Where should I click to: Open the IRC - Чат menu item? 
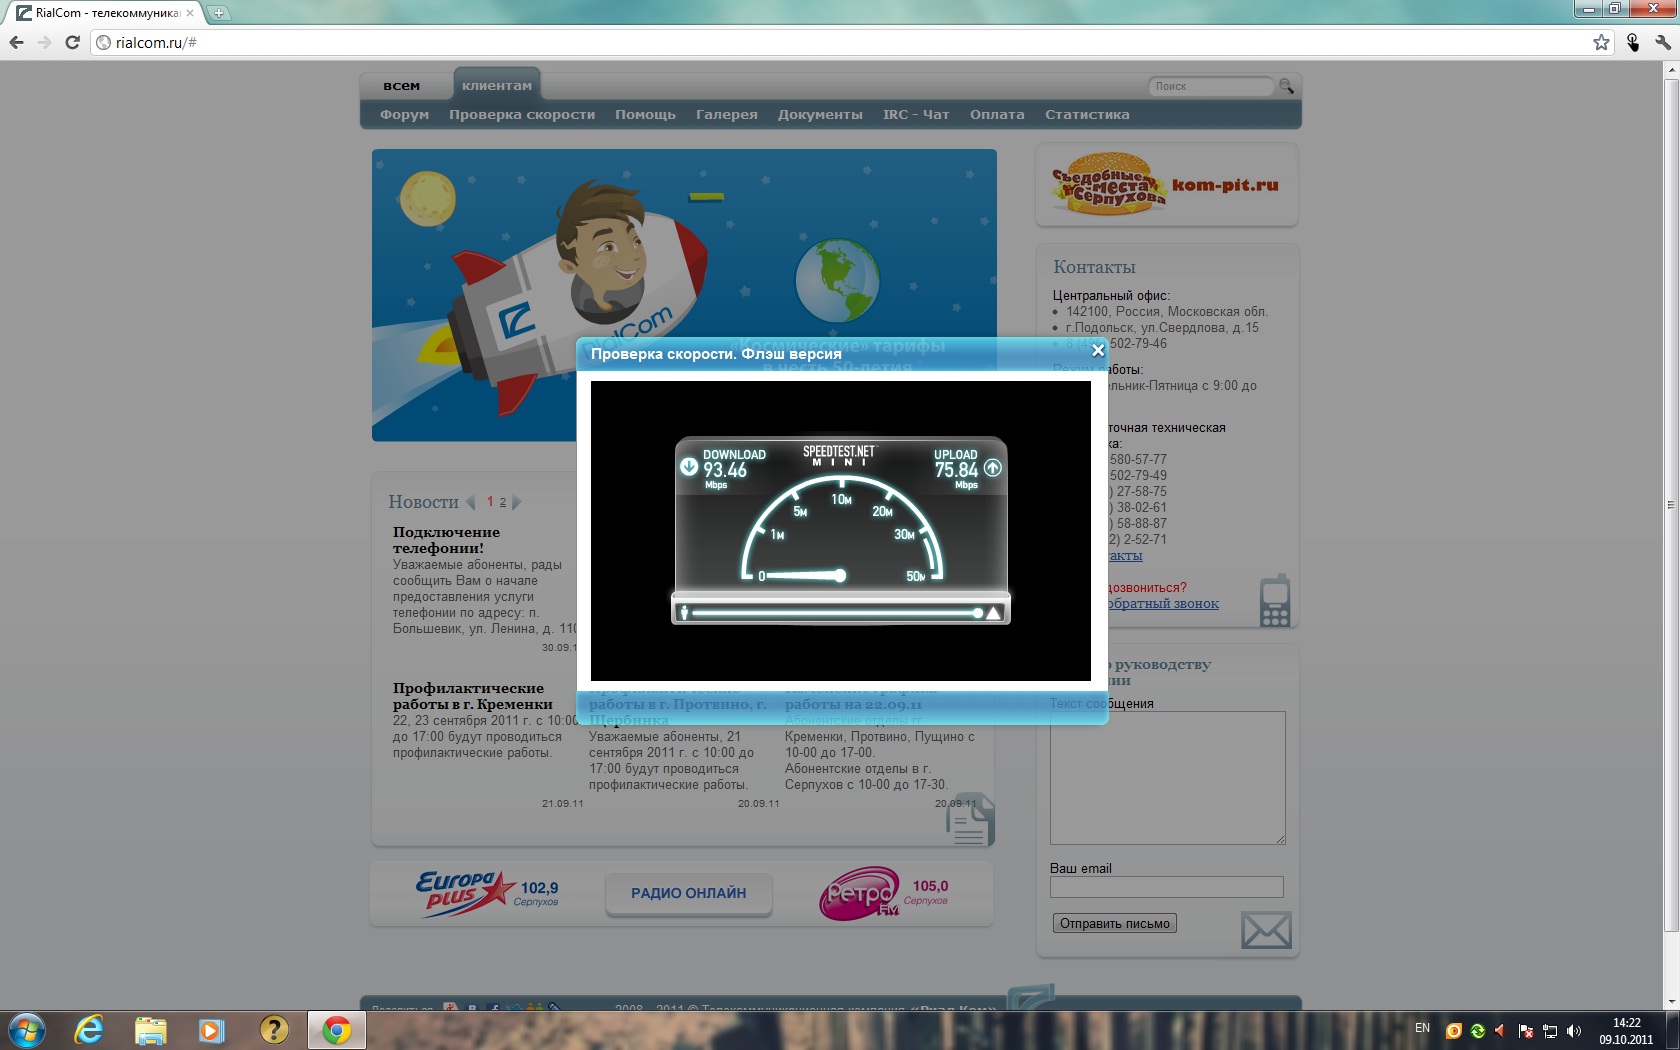tap(916, 114)
